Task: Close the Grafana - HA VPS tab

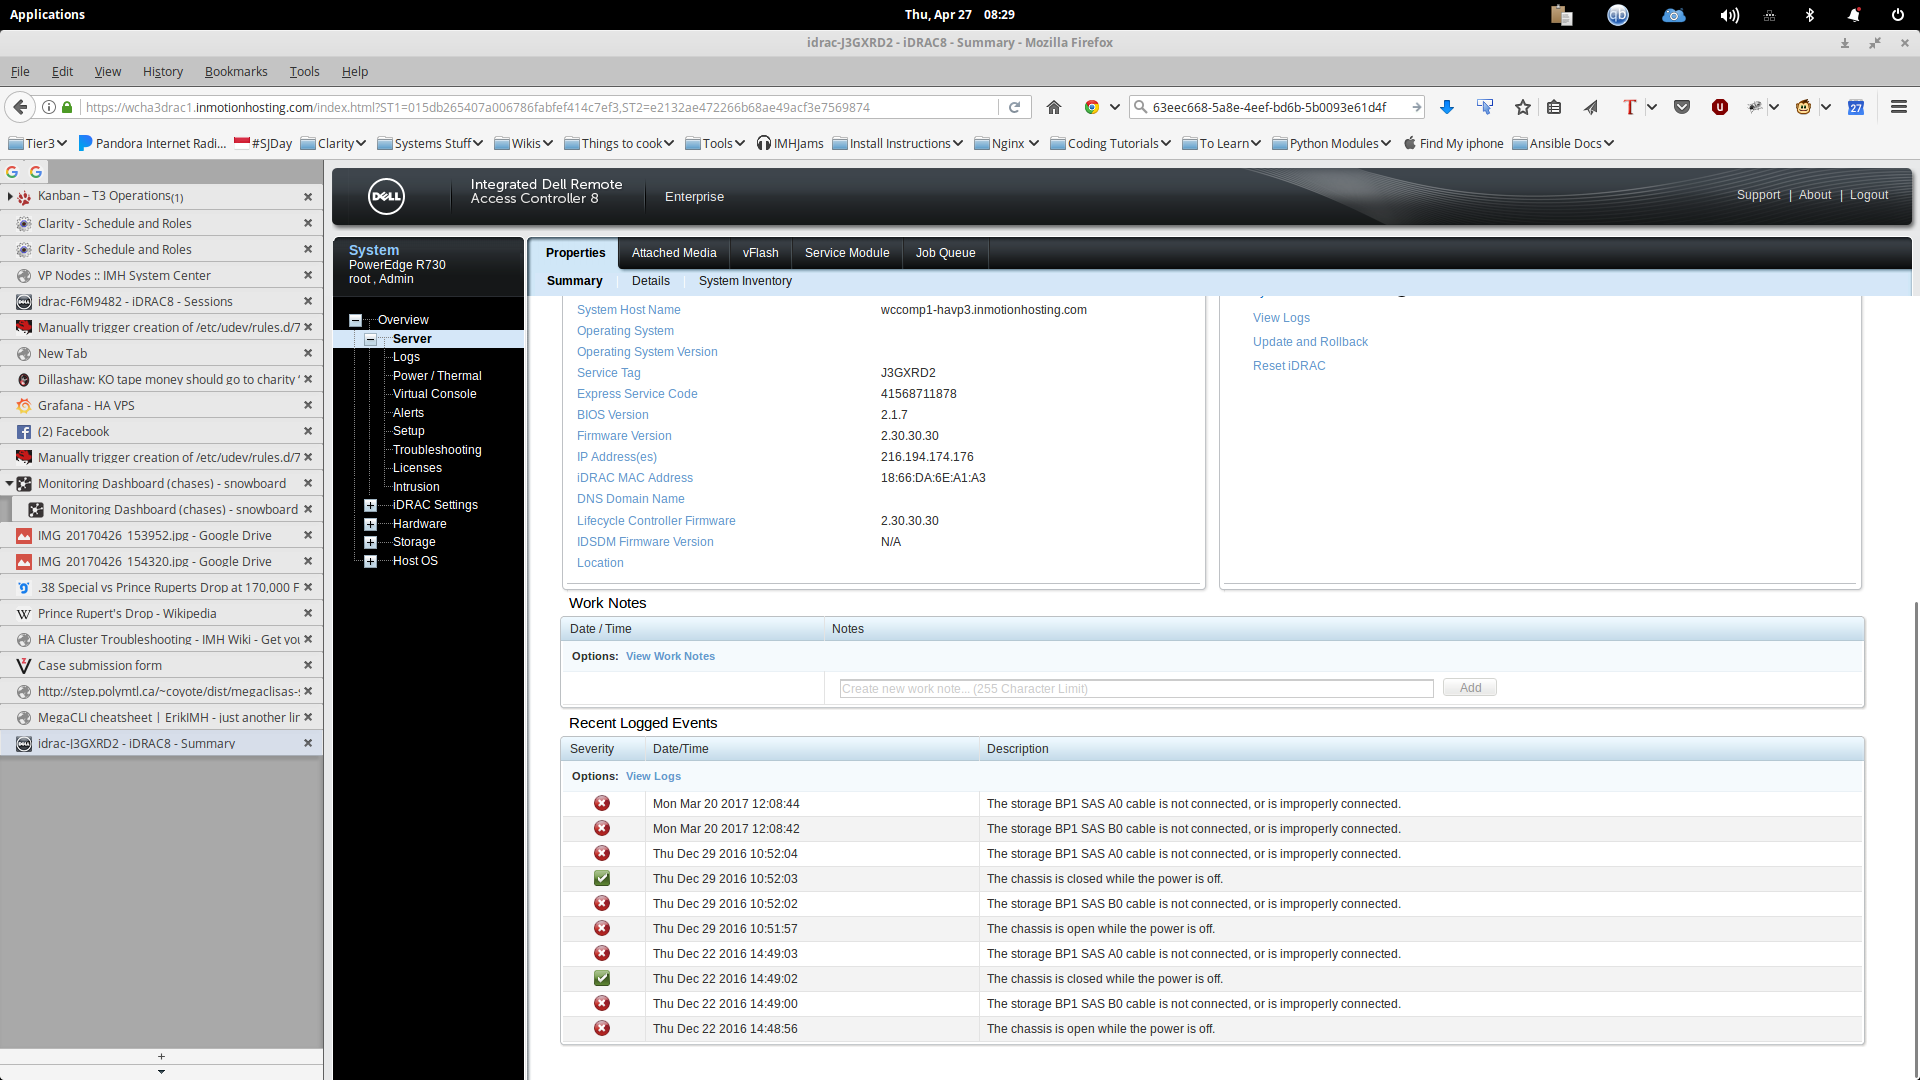Action: pos(308,405)
